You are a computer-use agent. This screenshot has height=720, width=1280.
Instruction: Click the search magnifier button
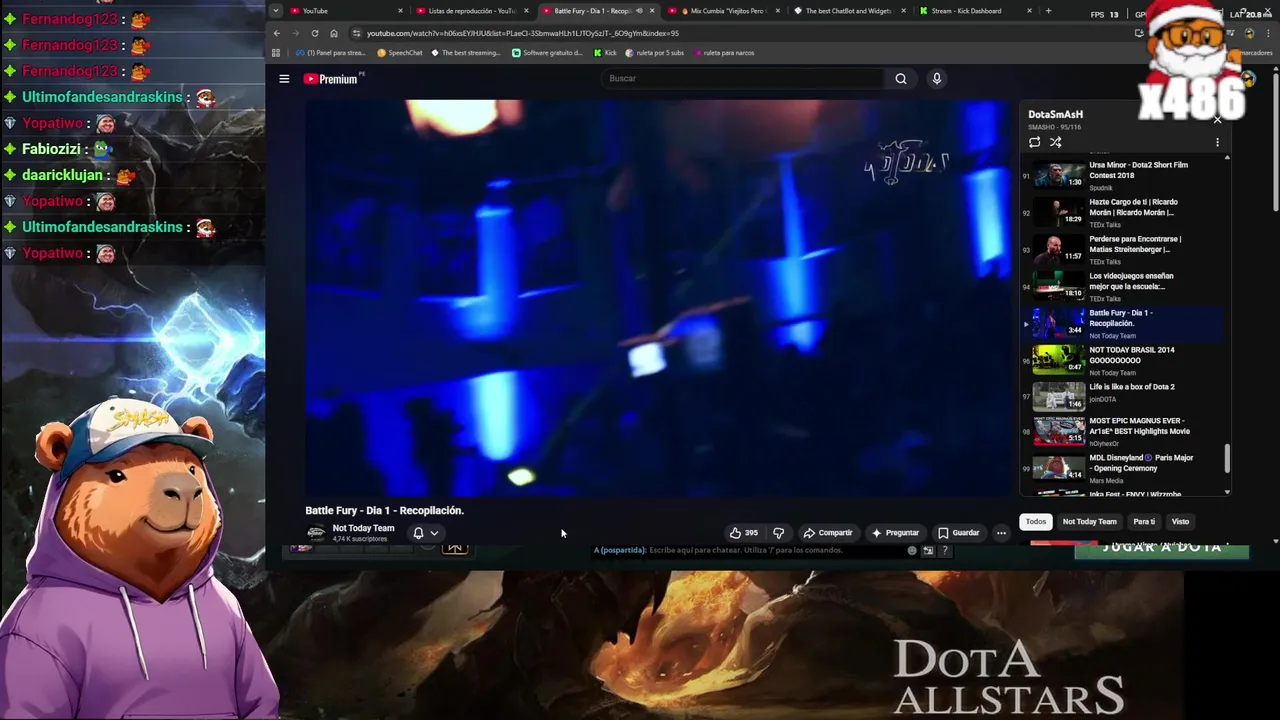(x=901, y=79)
